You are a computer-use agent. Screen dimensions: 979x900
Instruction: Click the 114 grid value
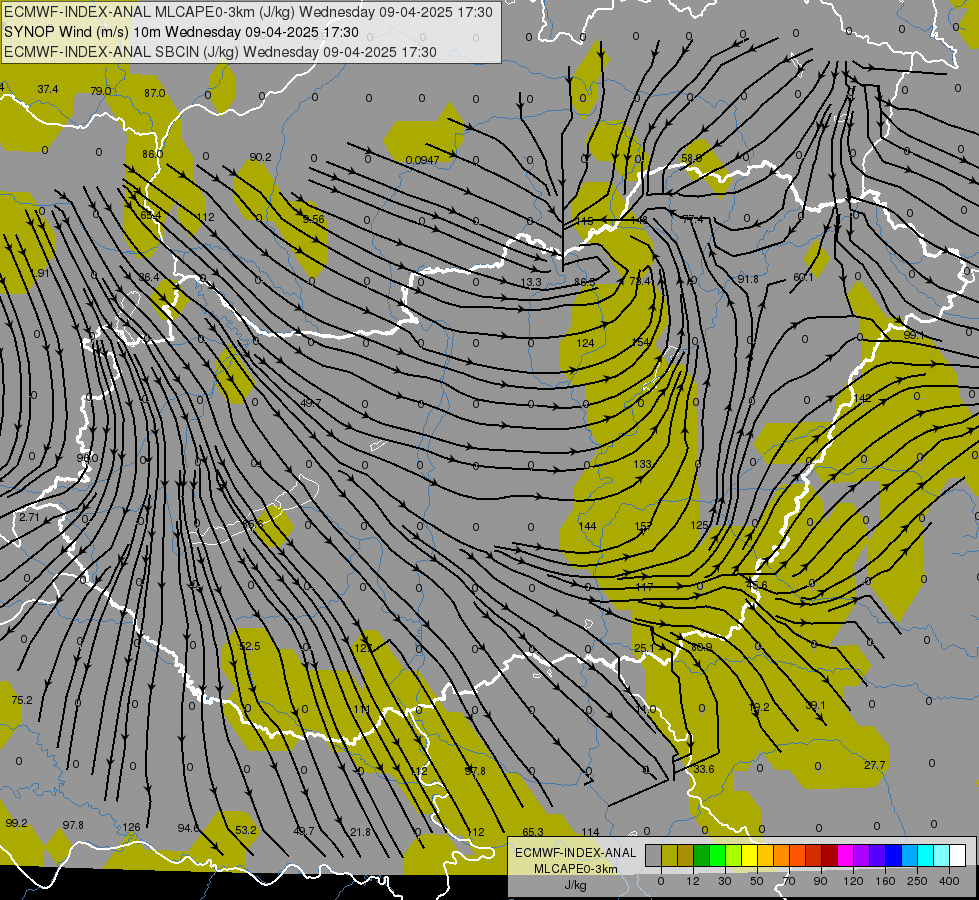pyautogui.click(x=590, y=832)
